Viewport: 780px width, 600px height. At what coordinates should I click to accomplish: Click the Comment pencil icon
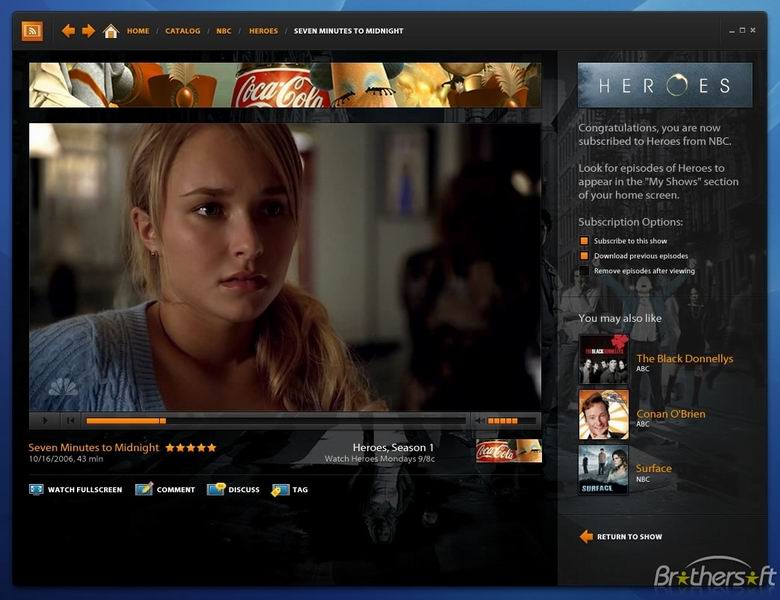coord(144,489)
